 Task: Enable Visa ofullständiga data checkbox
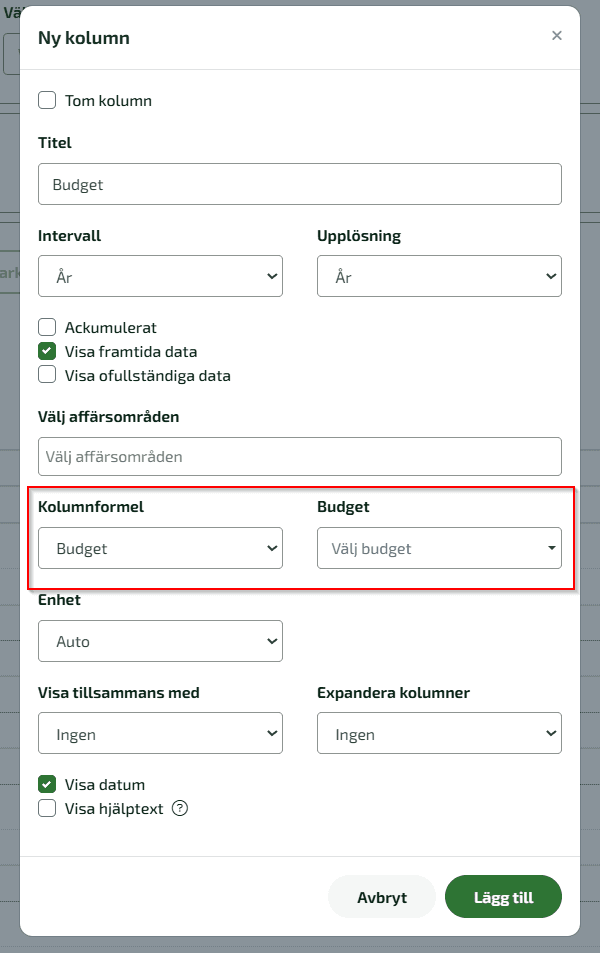click(x=47, y=375)
